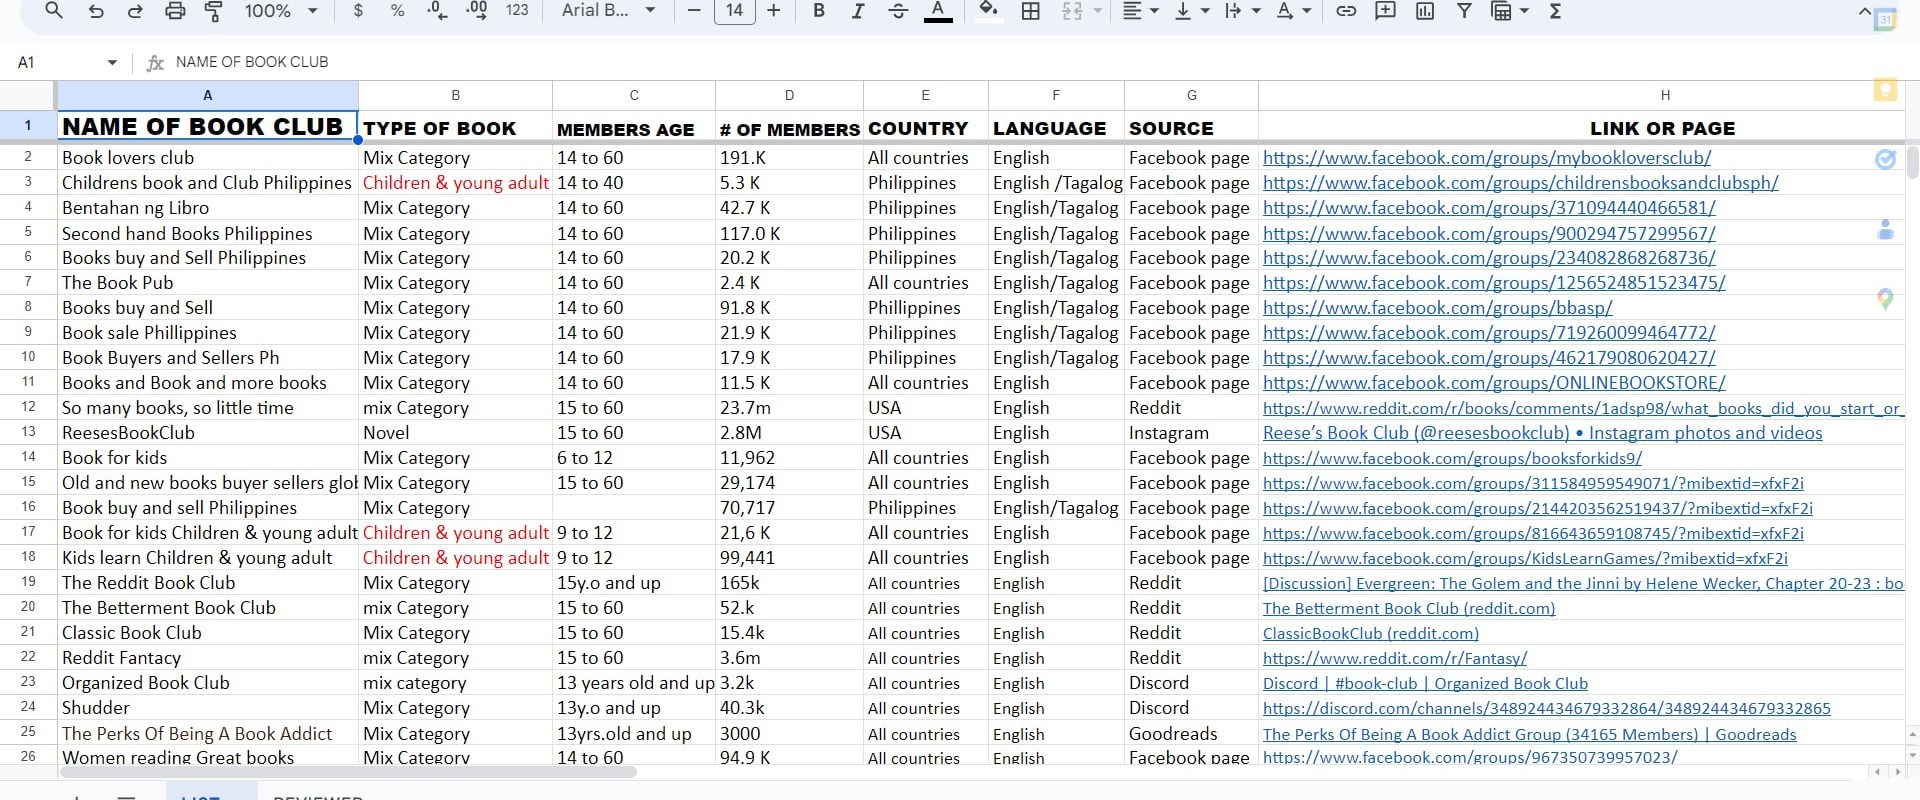Decrease font size with minus button
The height and width of the screenshot is (800, 1920).
[x=694, y=11]
